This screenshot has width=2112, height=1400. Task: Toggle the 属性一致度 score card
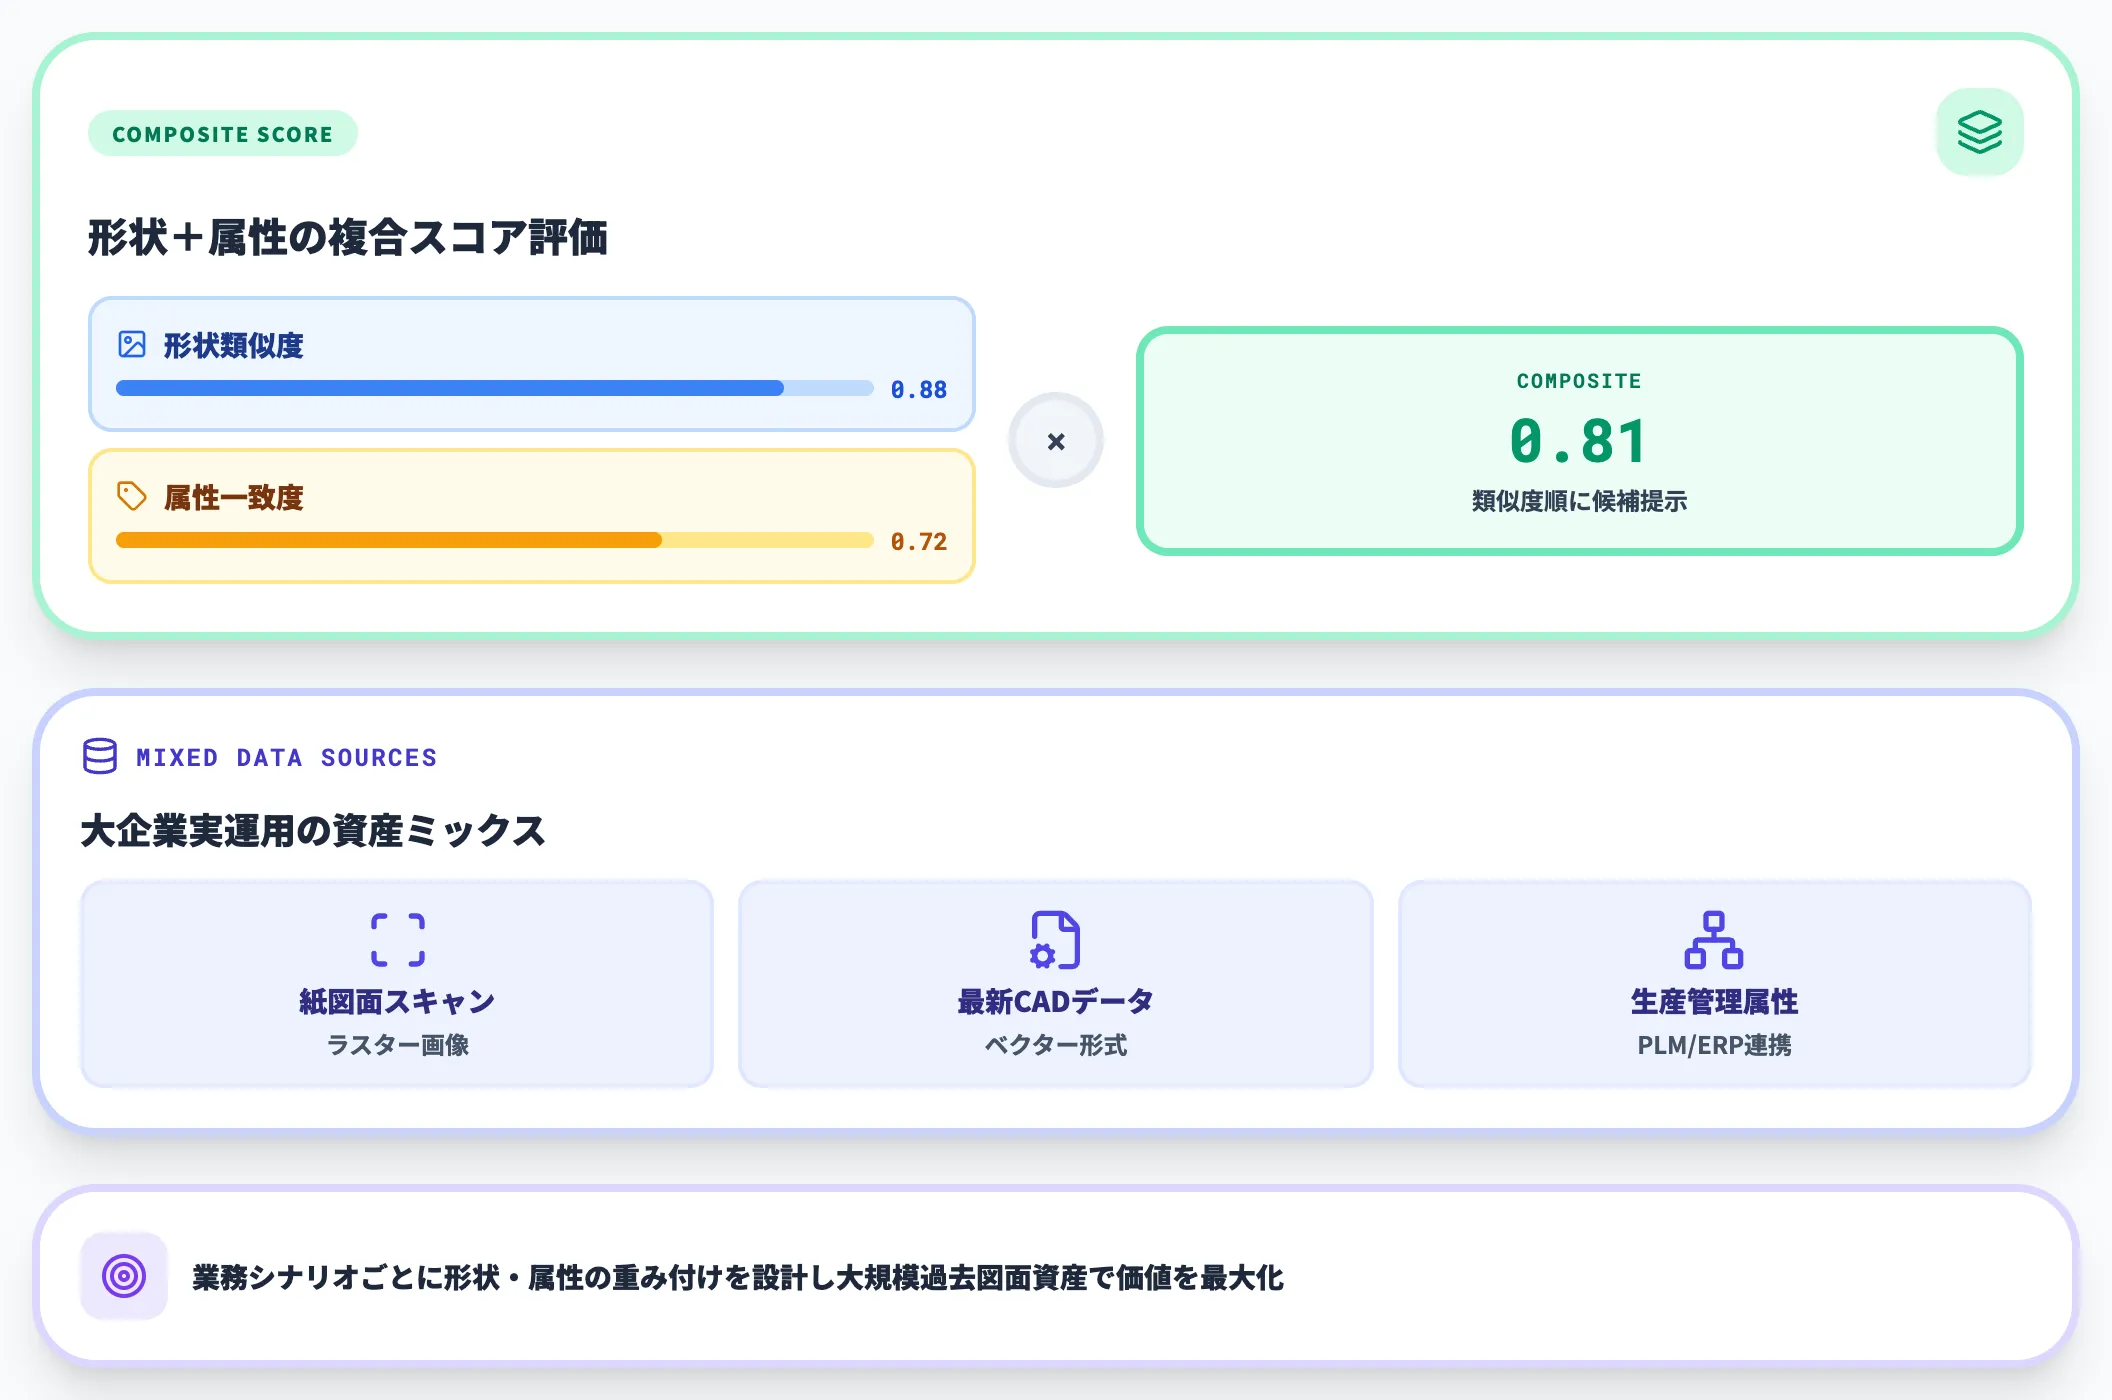coord(530,515)
